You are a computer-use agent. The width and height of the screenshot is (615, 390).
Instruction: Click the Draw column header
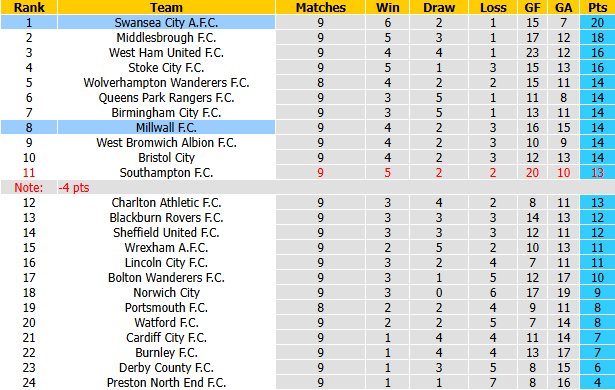click(x=439, y=7)
